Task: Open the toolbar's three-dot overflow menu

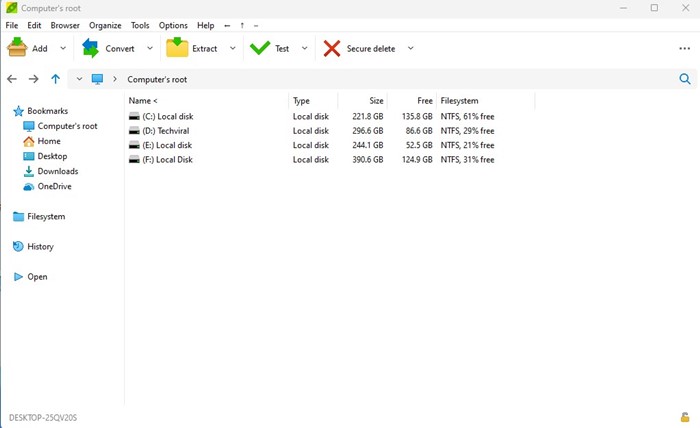Action: [684, 48]
